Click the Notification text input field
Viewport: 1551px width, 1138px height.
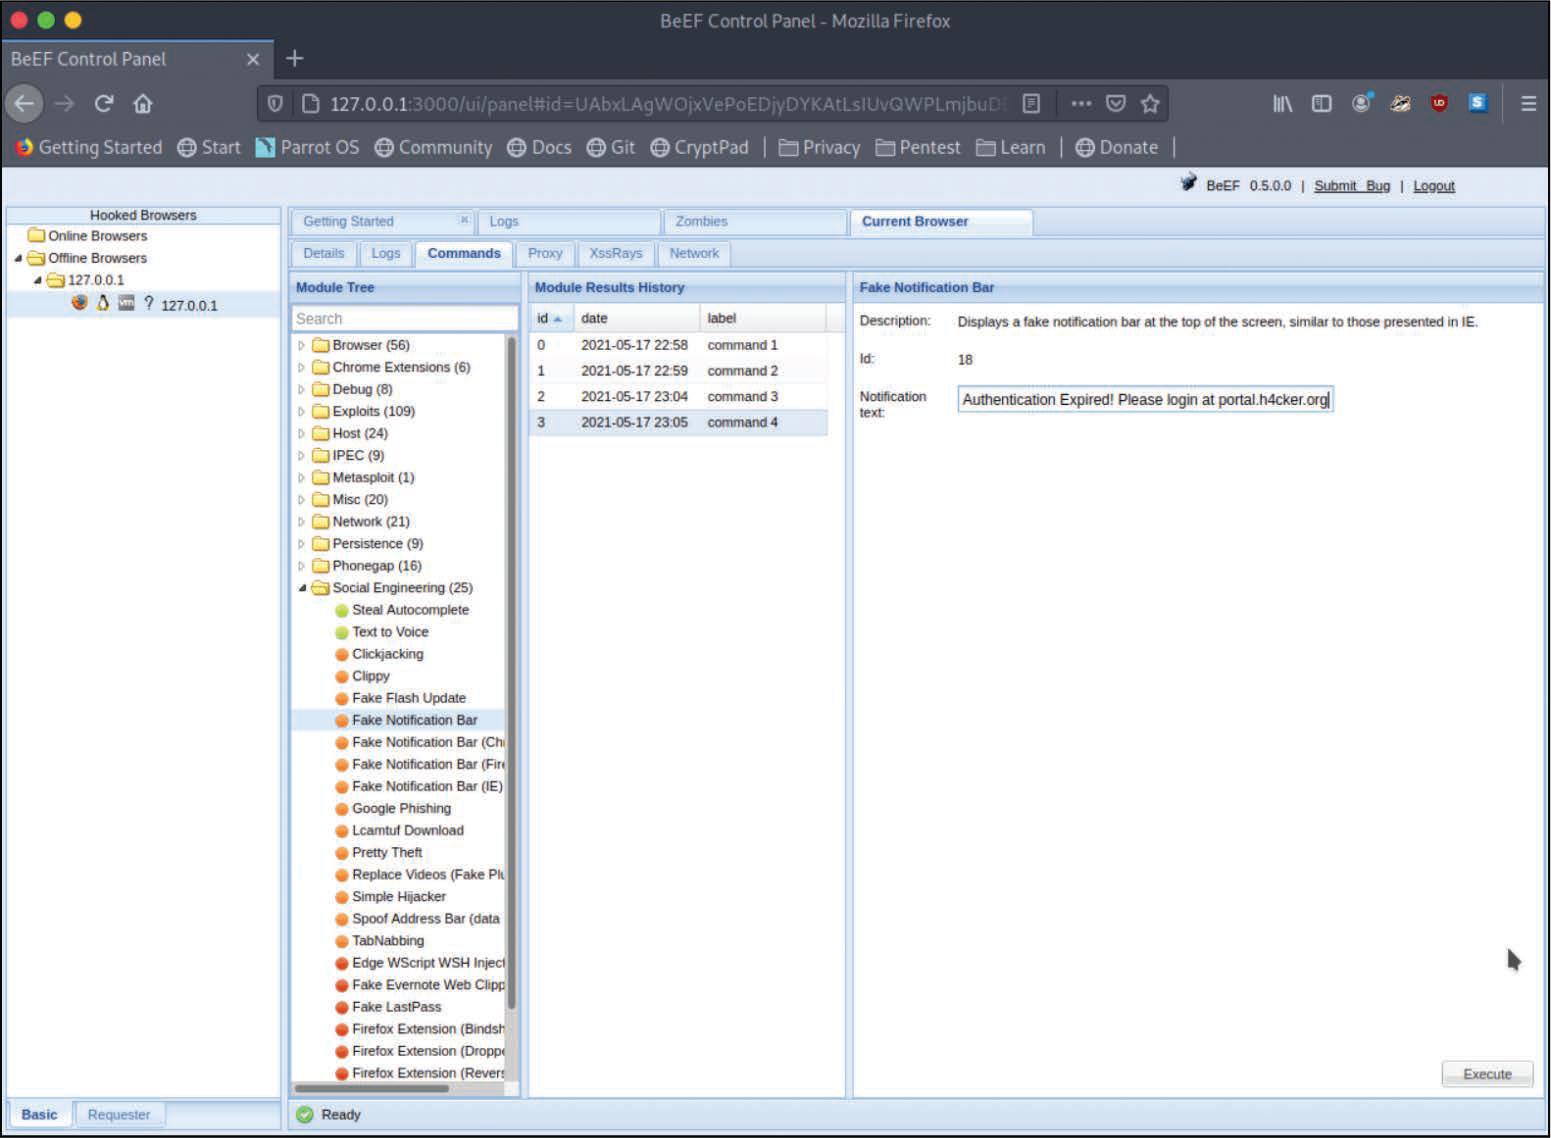pyautogui.click(x=1144, y=400)
